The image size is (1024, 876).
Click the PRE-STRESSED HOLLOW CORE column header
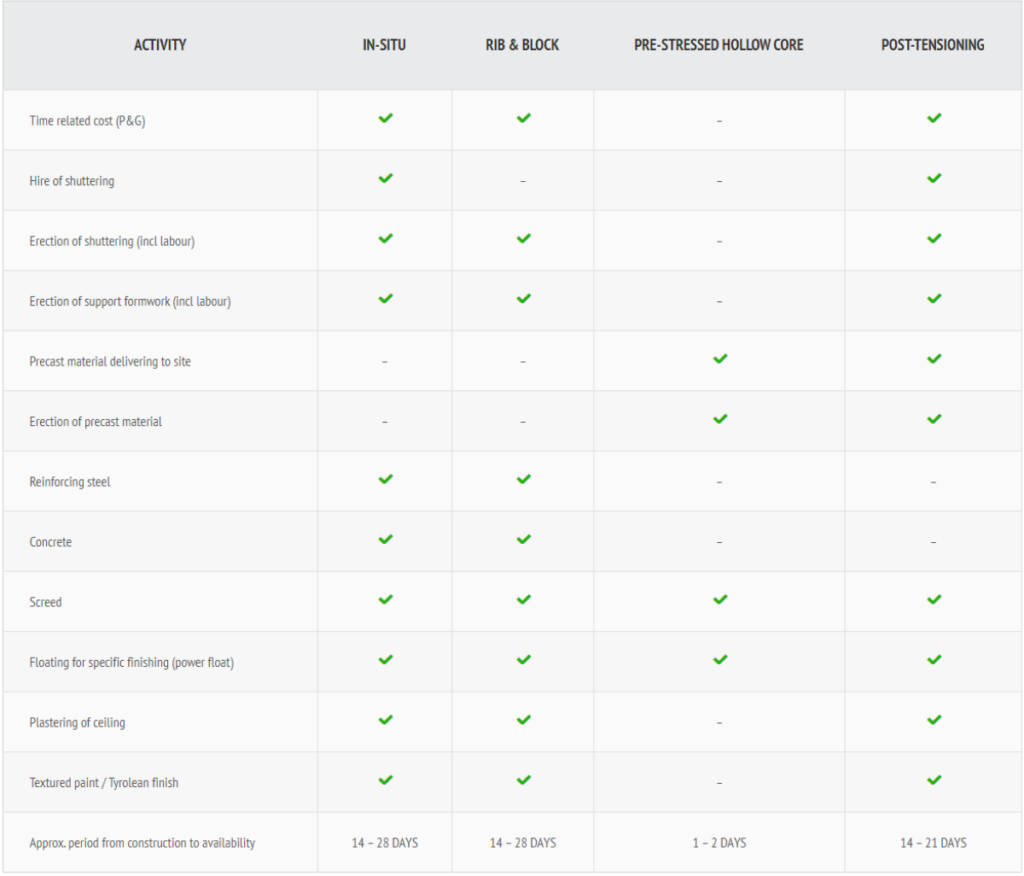(x=718, y=45)
